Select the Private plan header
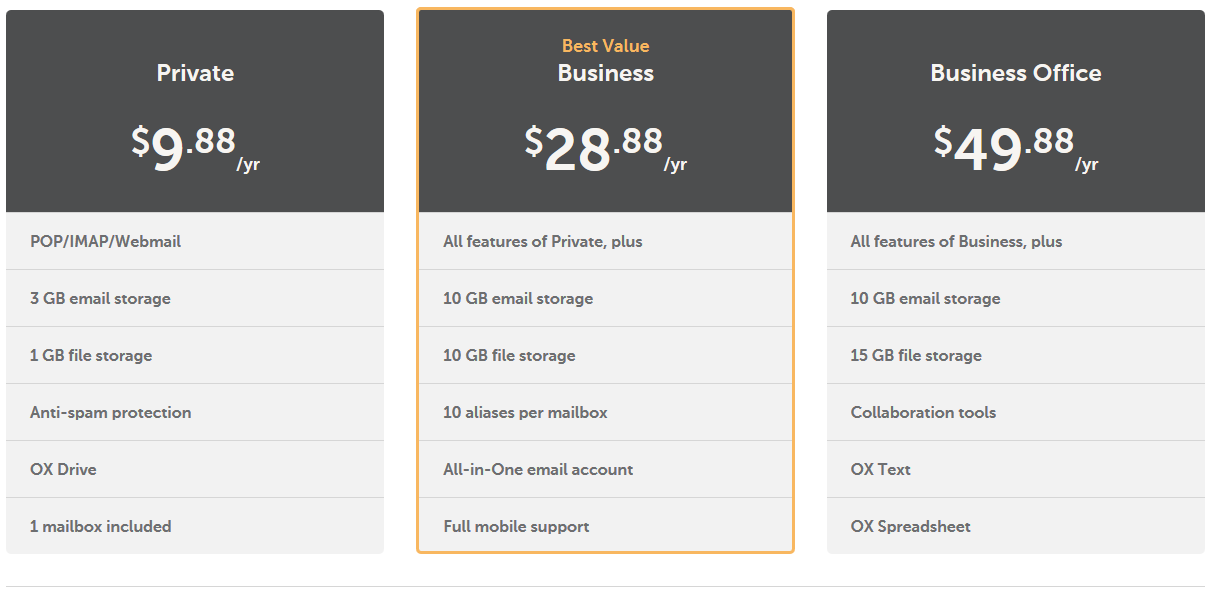The image size is (1216, 606). (x=195, y=73)
